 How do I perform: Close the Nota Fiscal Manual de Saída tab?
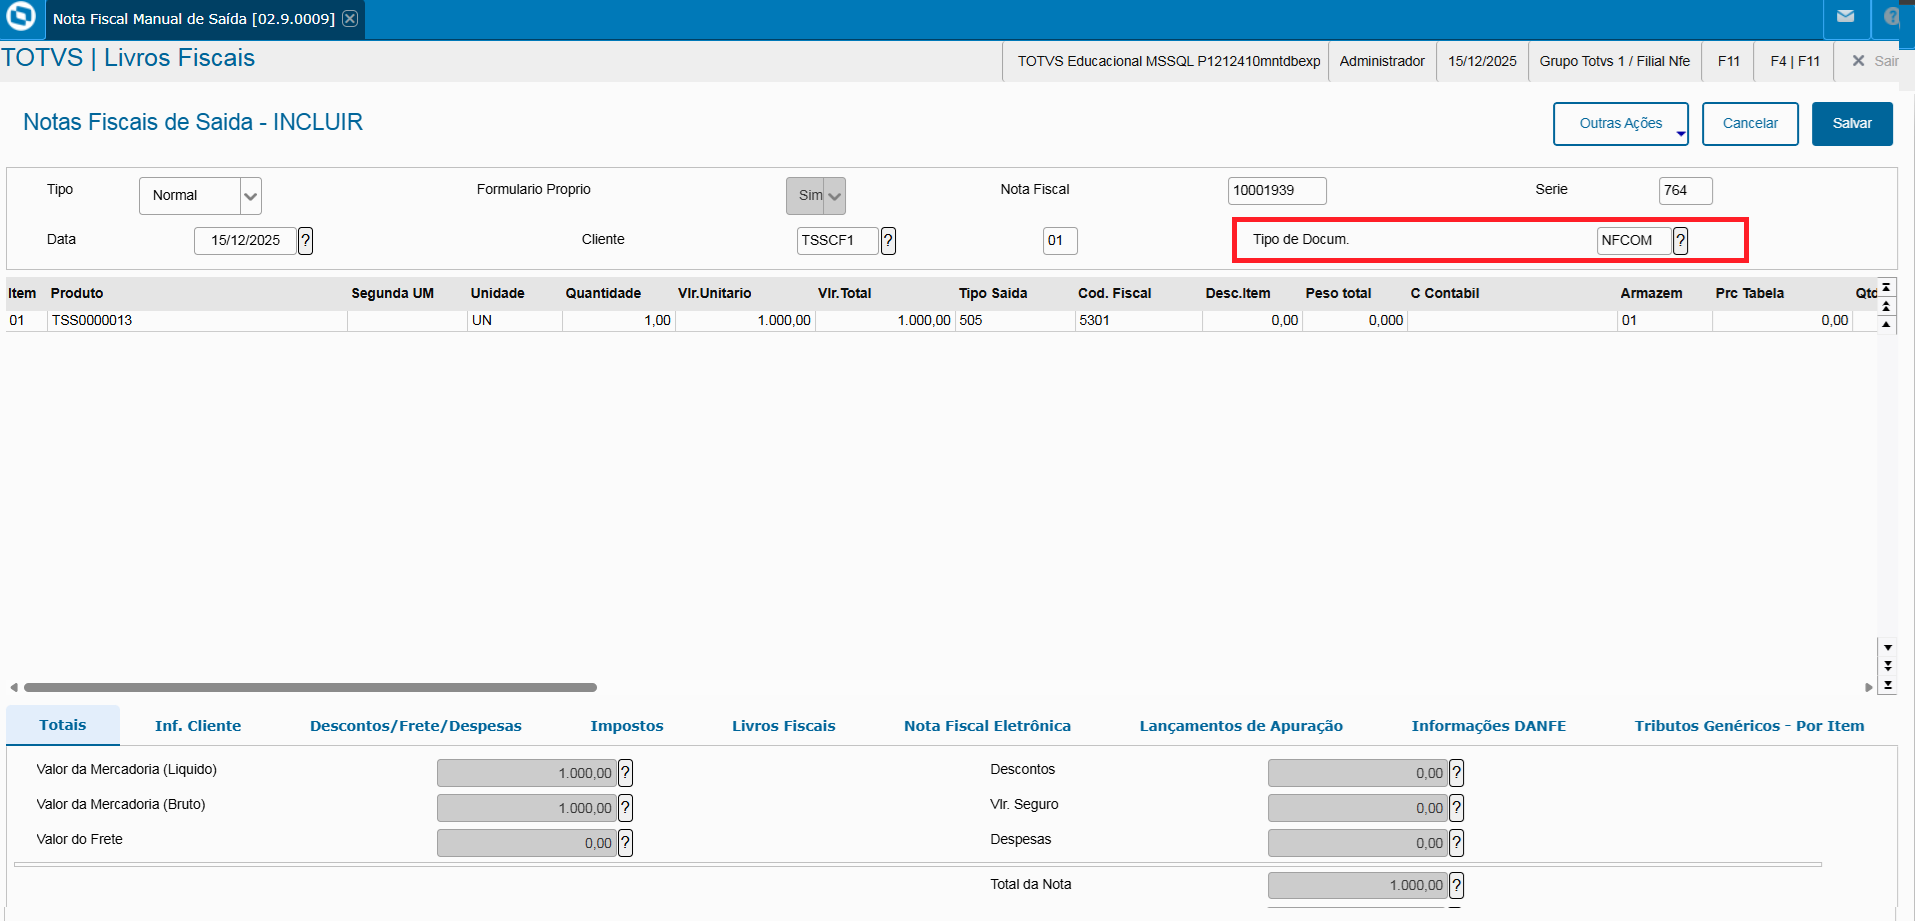350,19
